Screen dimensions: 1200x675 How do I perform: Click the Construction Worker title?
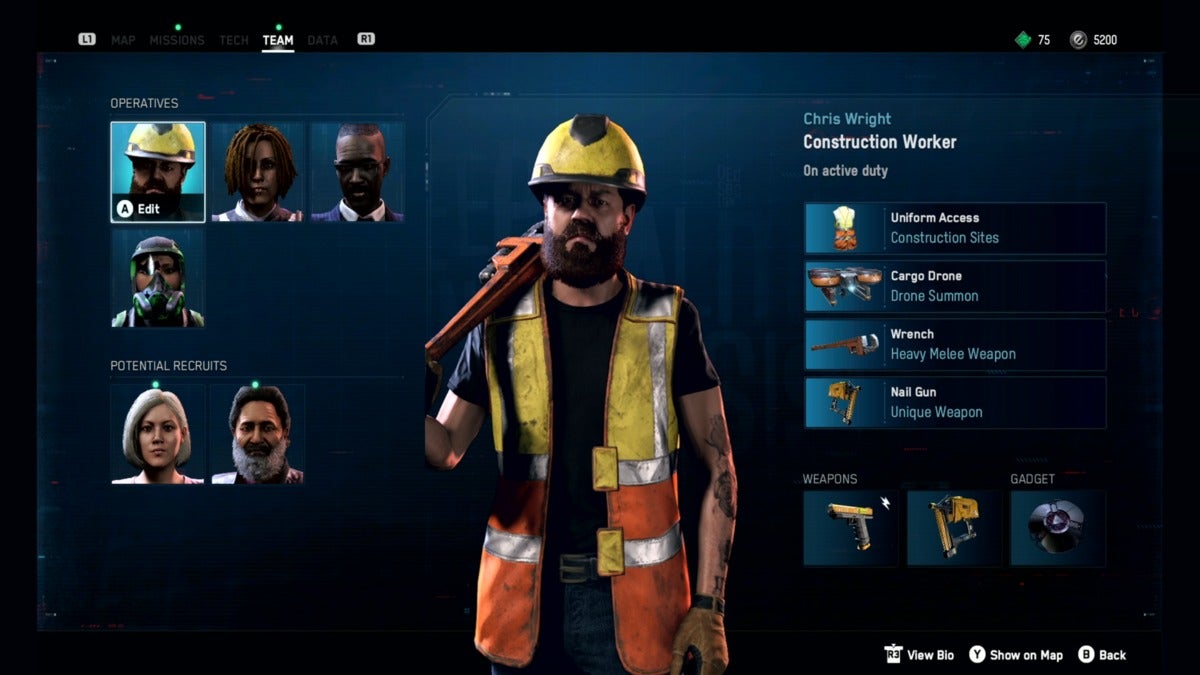880,142
